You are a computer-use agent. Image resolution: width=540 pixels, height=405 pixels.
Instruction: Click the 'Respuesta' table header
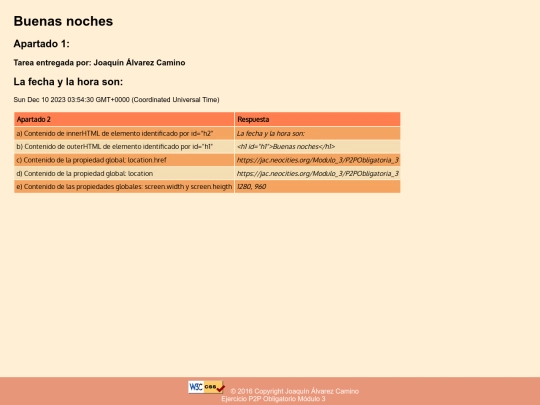[317, 119]
